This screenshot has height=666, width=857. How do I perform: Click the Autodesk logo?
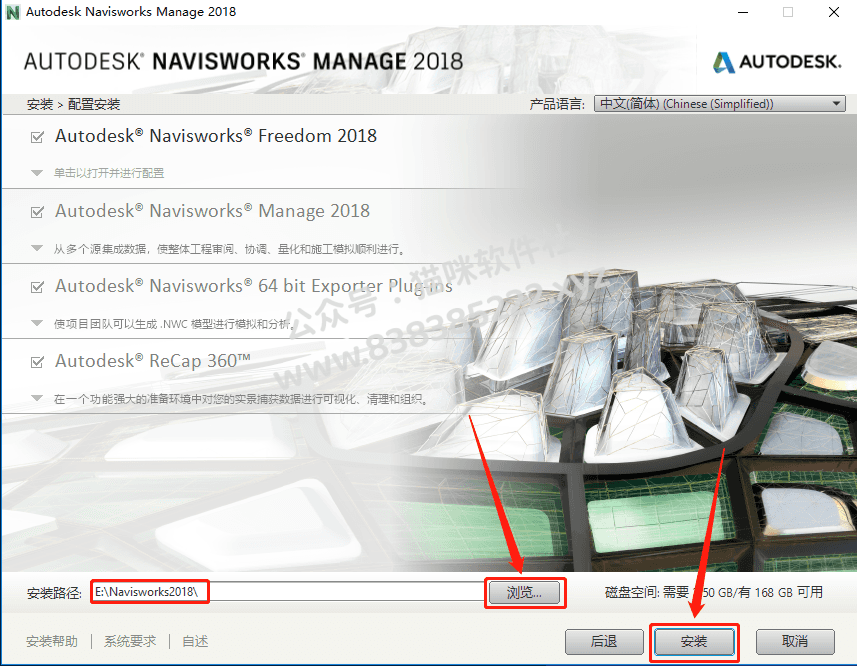click(x=777, y=62)
